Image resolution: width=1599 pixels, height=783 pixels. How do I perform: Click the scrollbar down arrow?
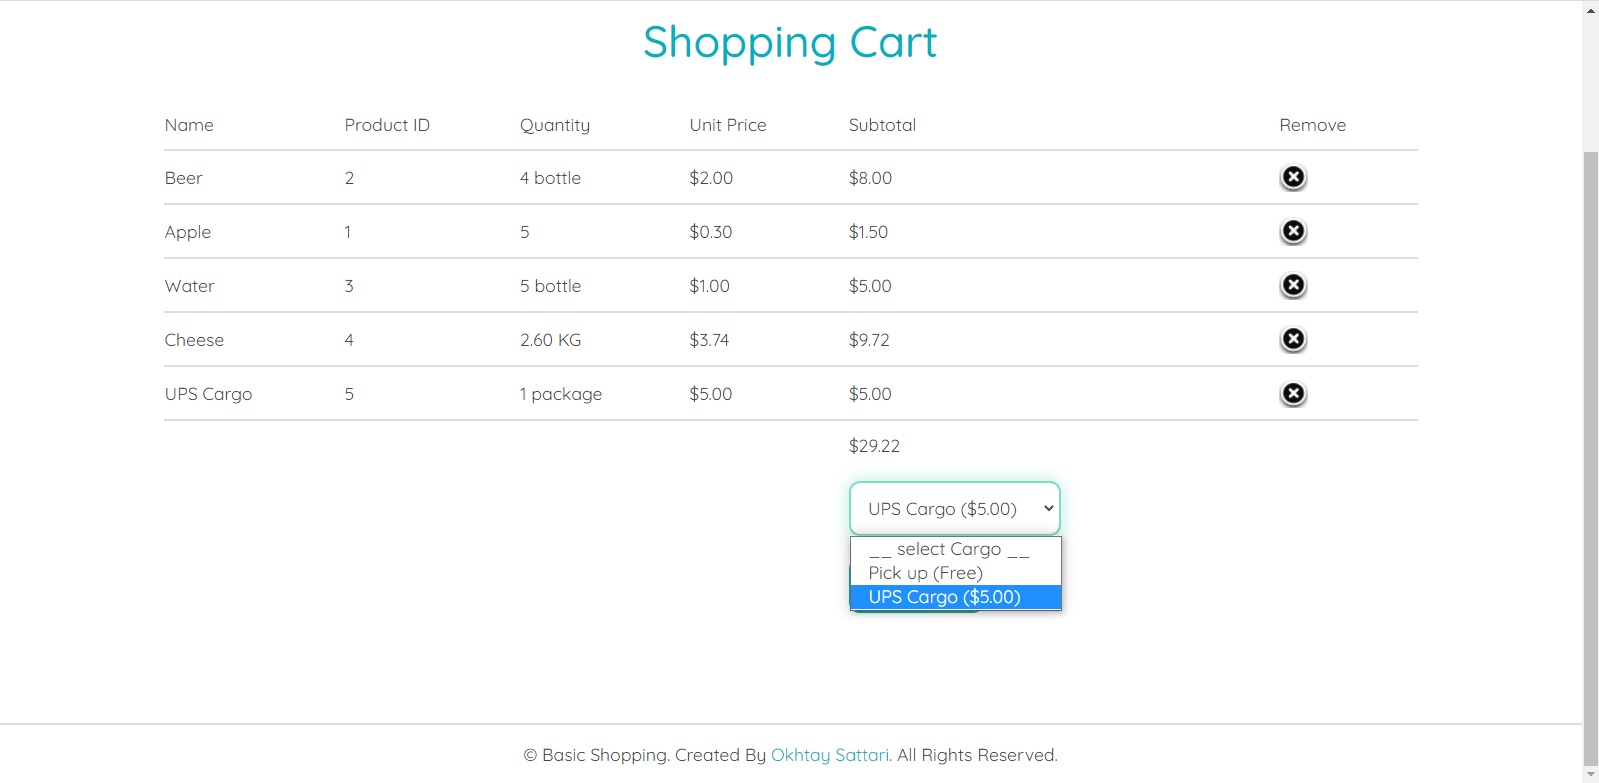click(1591, 774)
